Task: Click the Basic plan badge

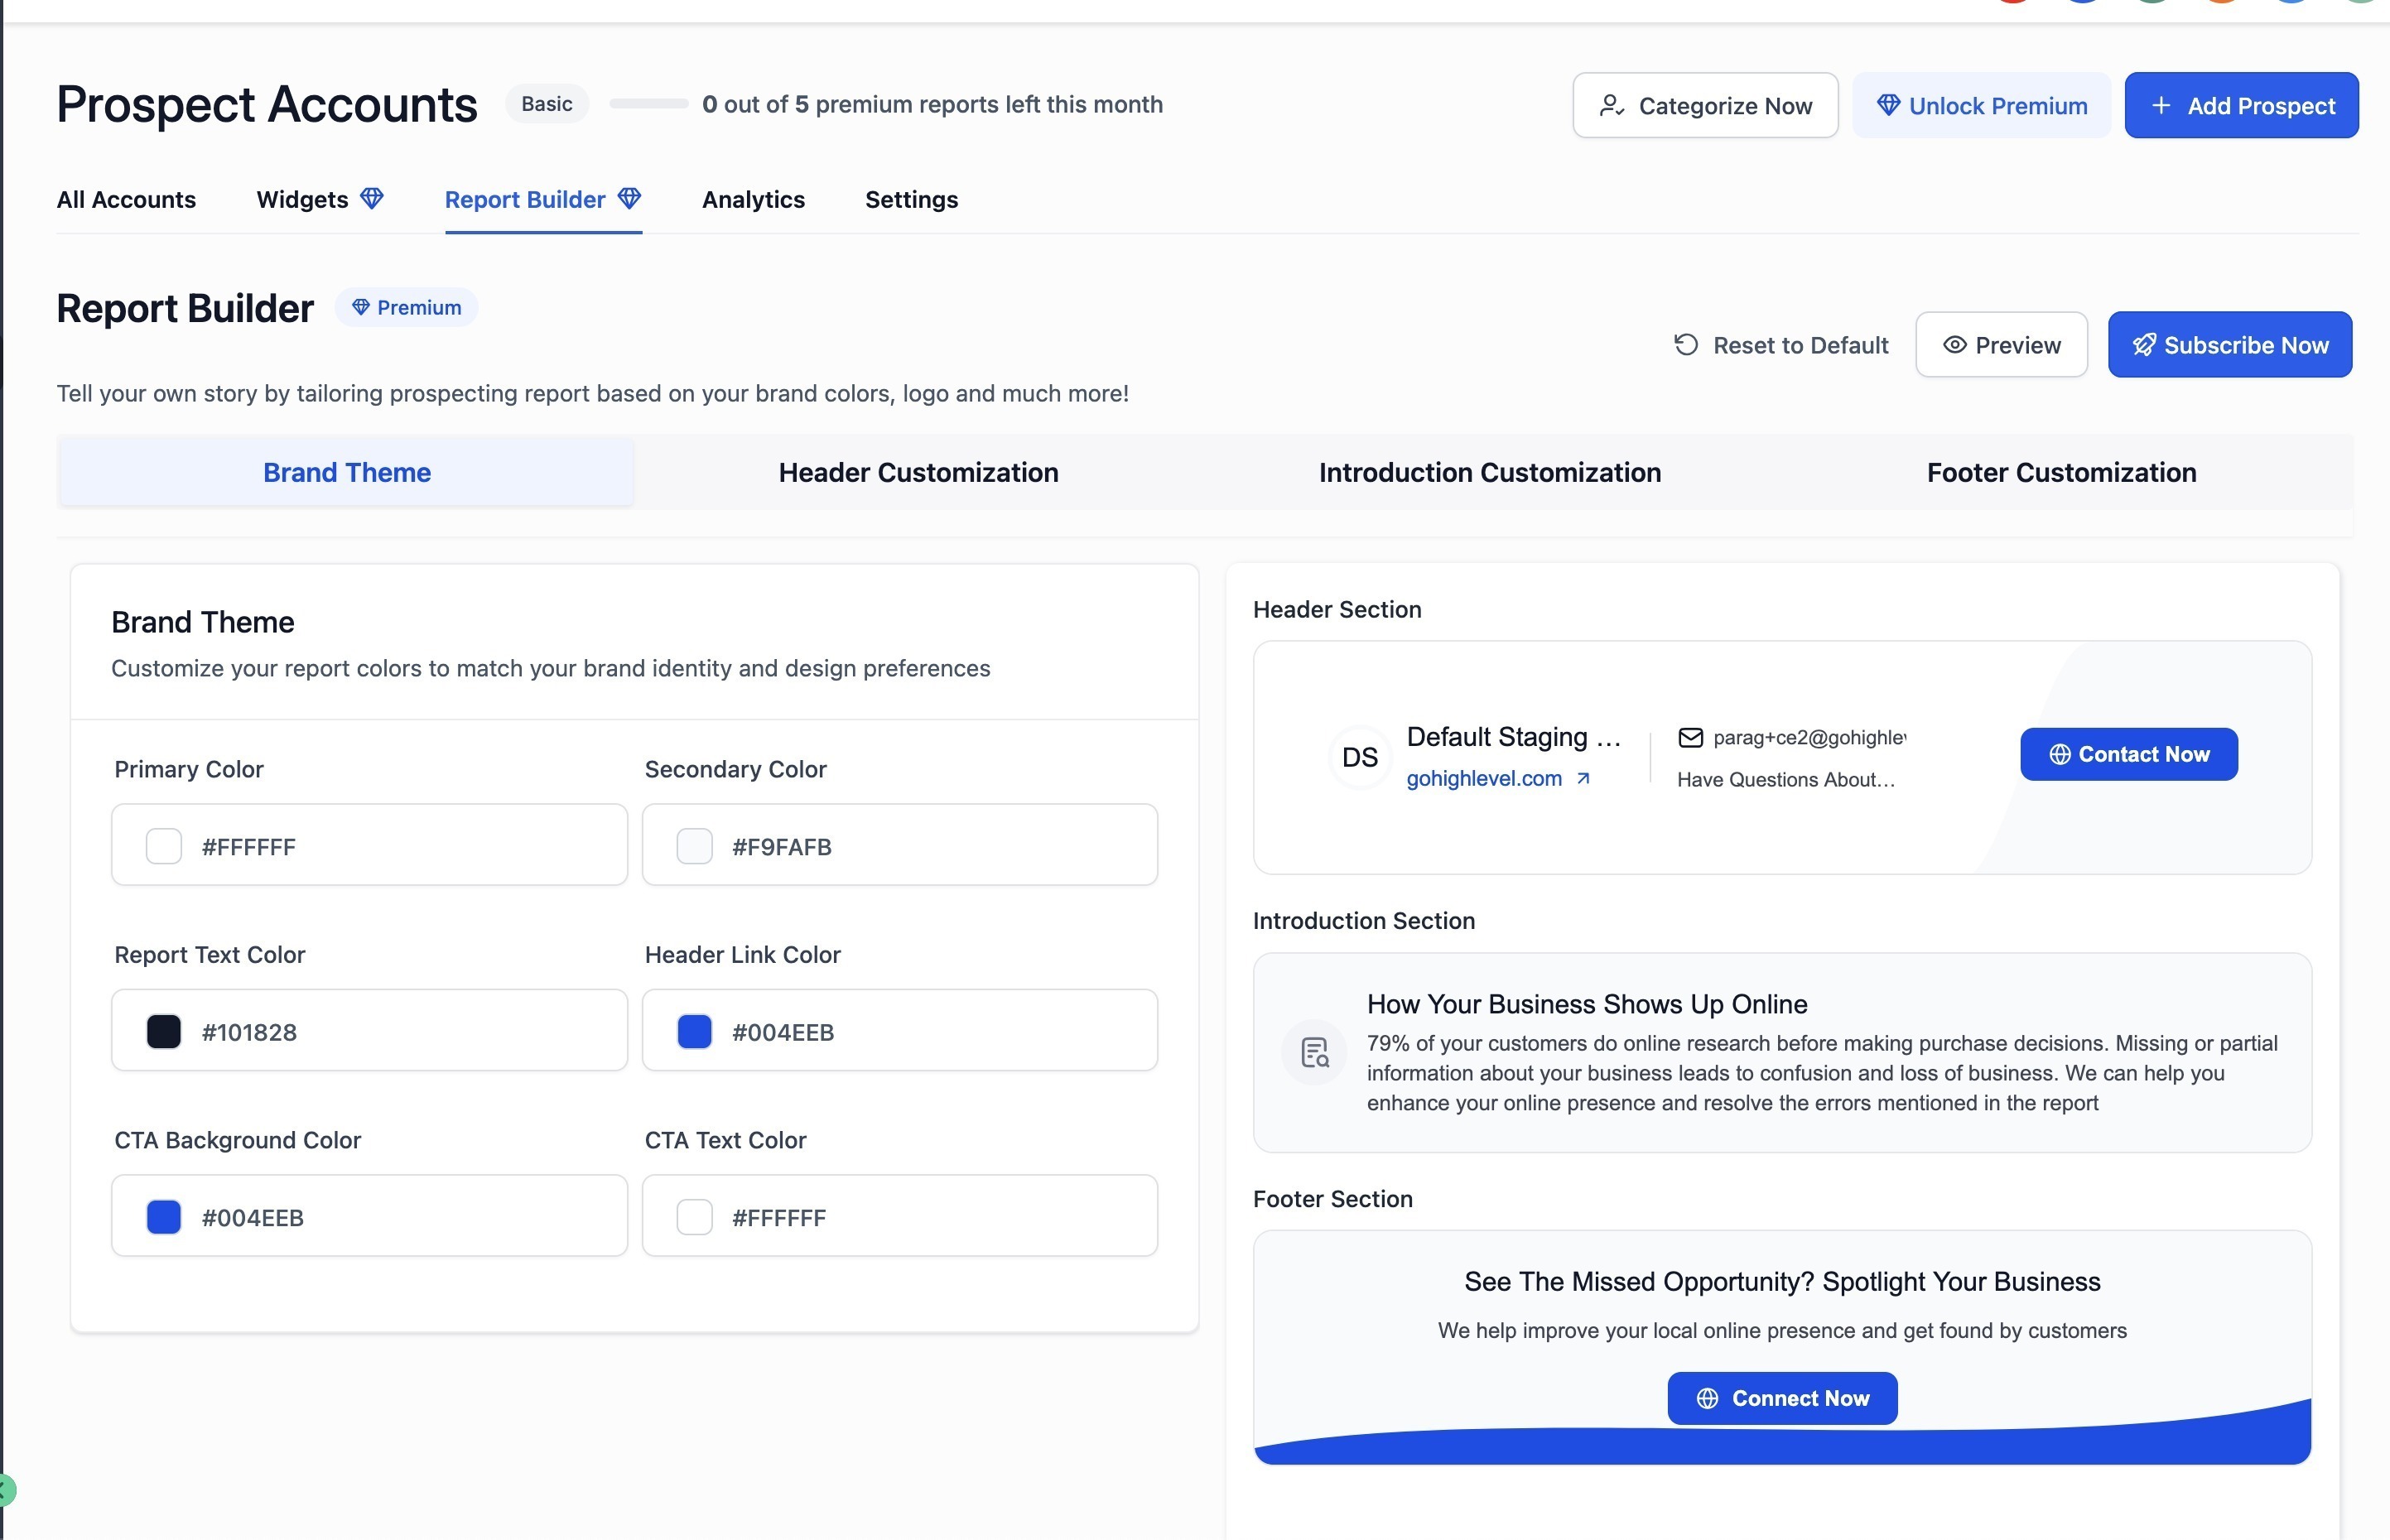Action: tap(546, 104)
